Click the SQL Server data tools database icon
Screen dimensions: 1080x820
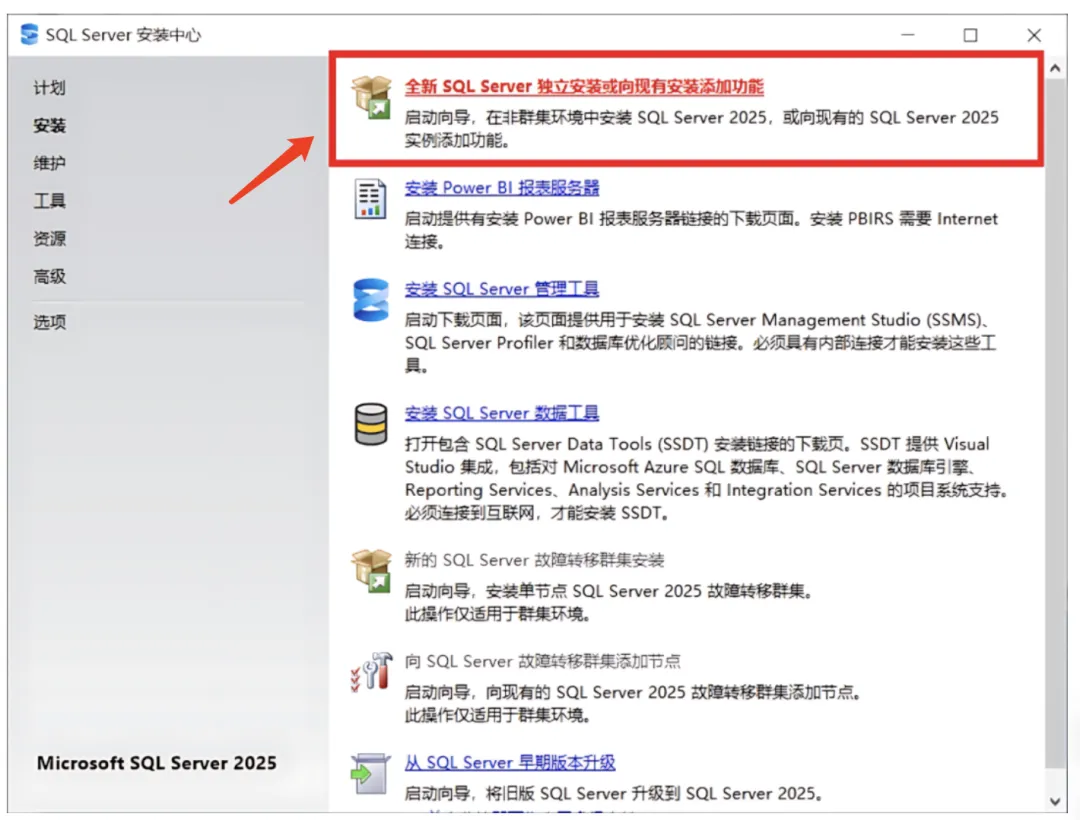[x=371, y=424]
